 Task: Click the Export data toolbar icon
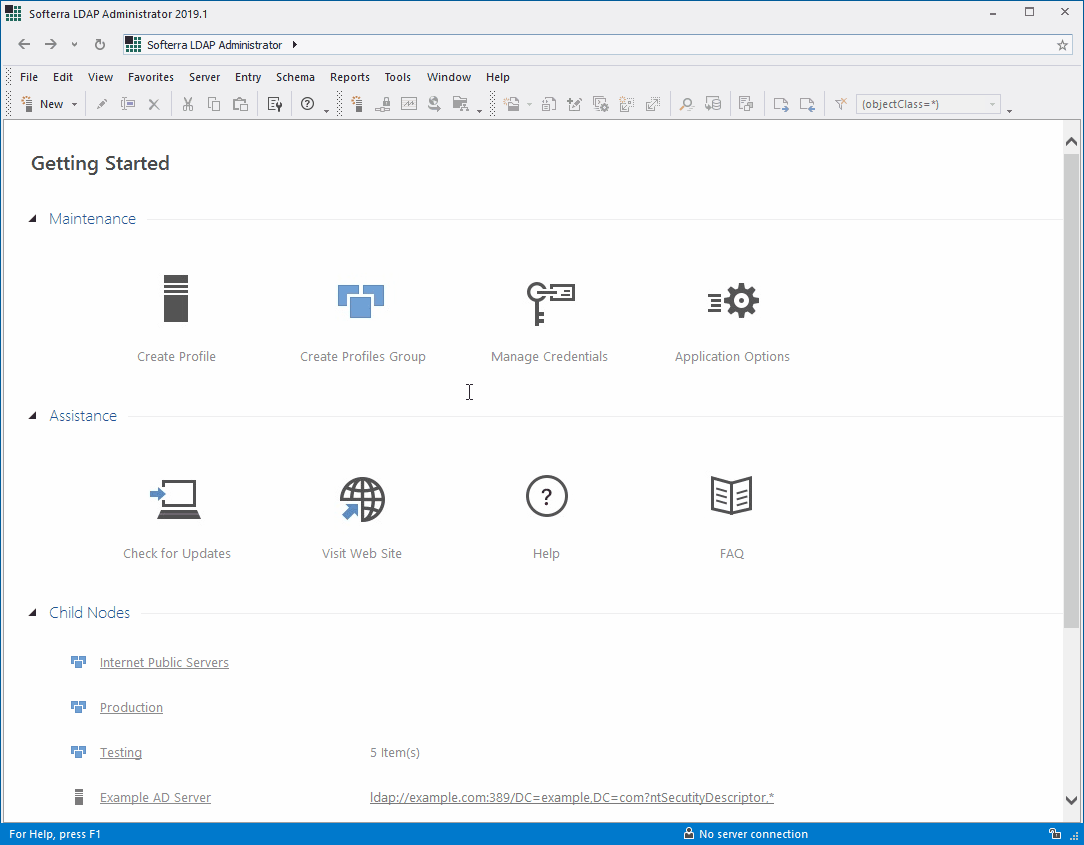click(781, 104)
